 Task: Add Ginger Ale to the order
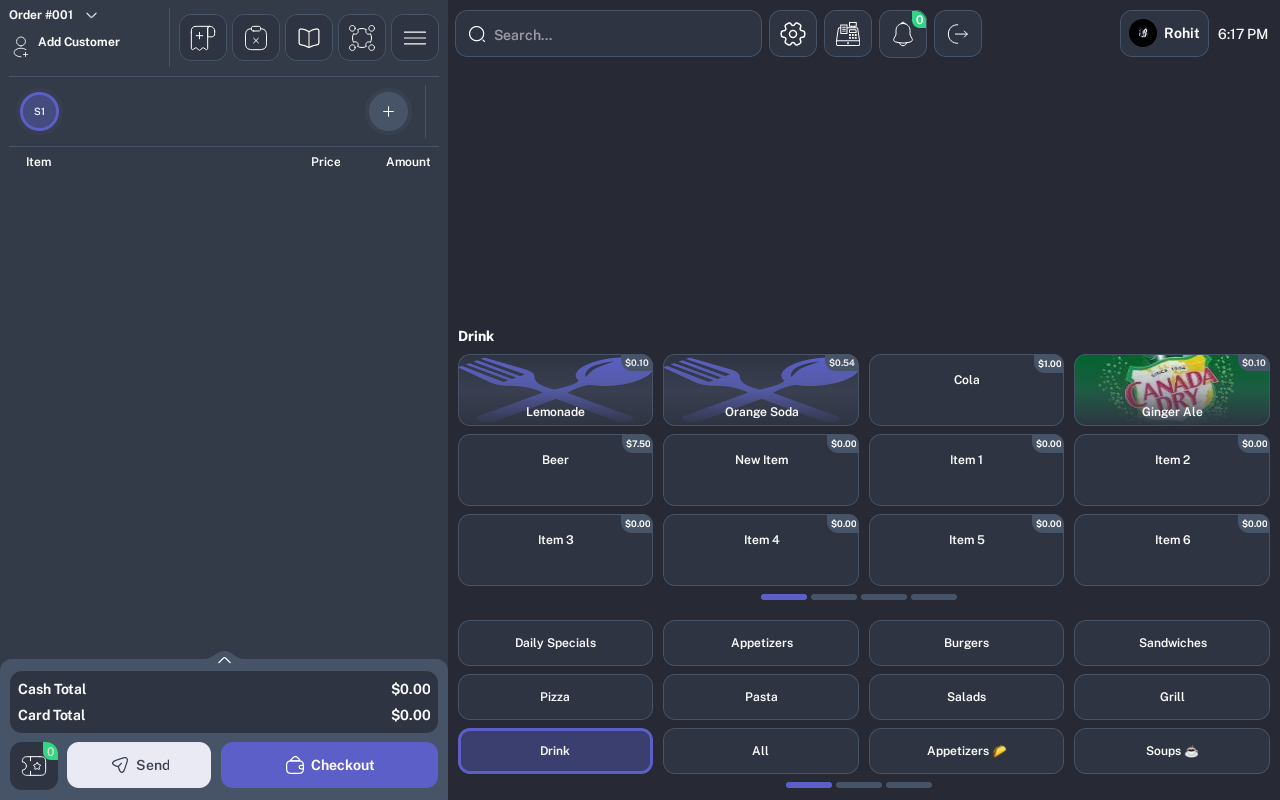[x=1172, y=390]
